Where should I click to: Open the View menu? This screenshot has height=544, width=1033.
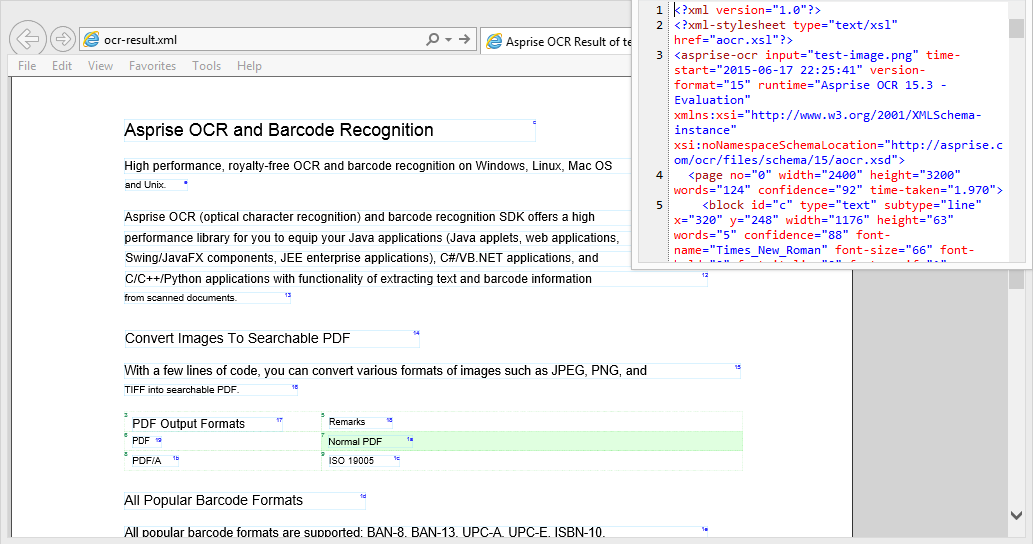pyautogui.click(x=100, y=66)
